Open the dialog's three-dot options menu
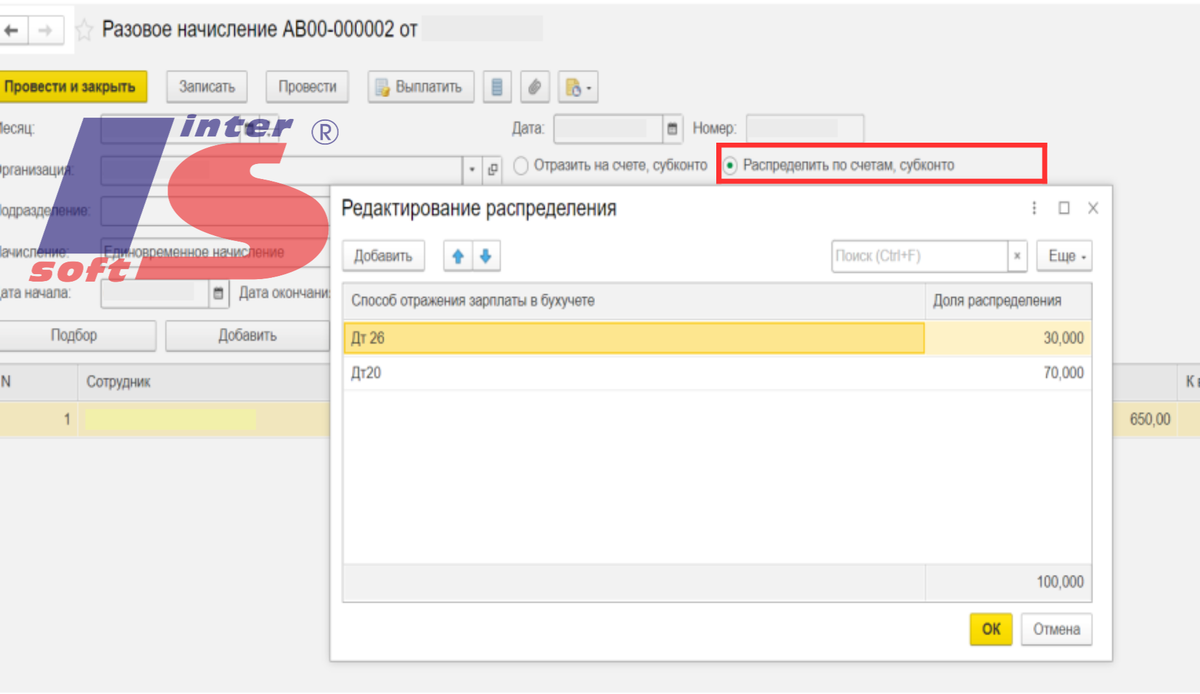This screenshot has height=694, width=1200. (x=1035, y=208)
